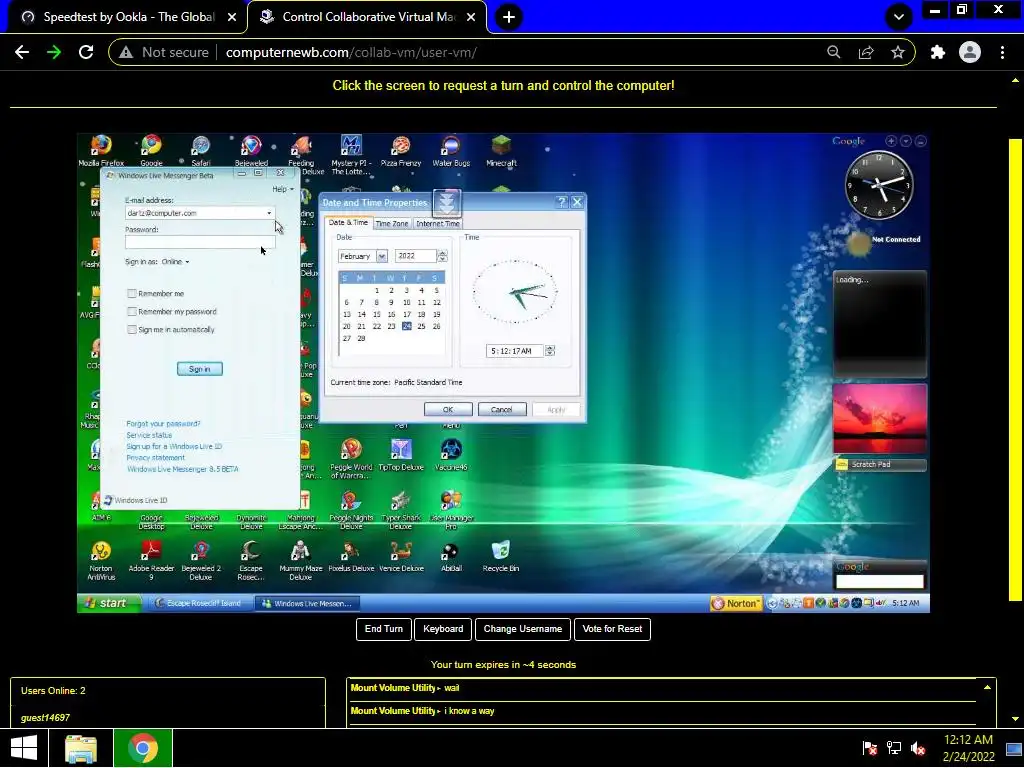
Task: Switch to the Time Zone tab
Action: pos(392,223)
